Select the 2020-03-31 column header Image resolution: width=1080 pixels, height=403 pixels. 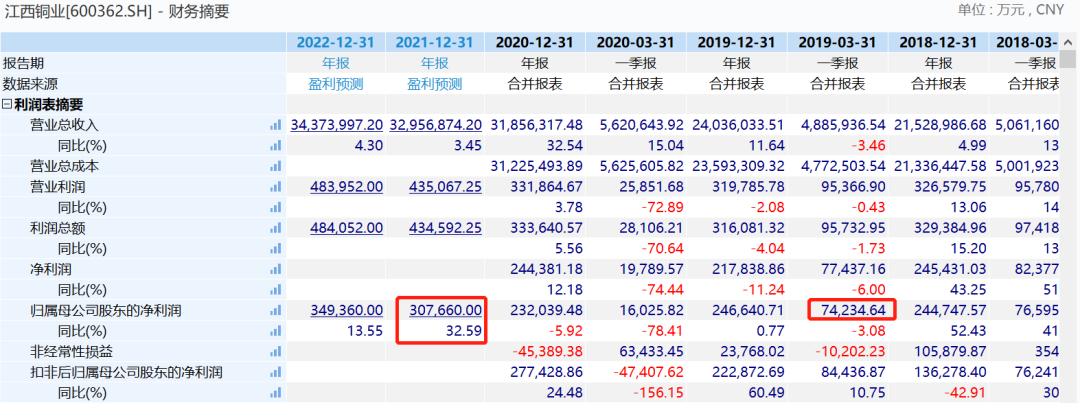point(636,42)
